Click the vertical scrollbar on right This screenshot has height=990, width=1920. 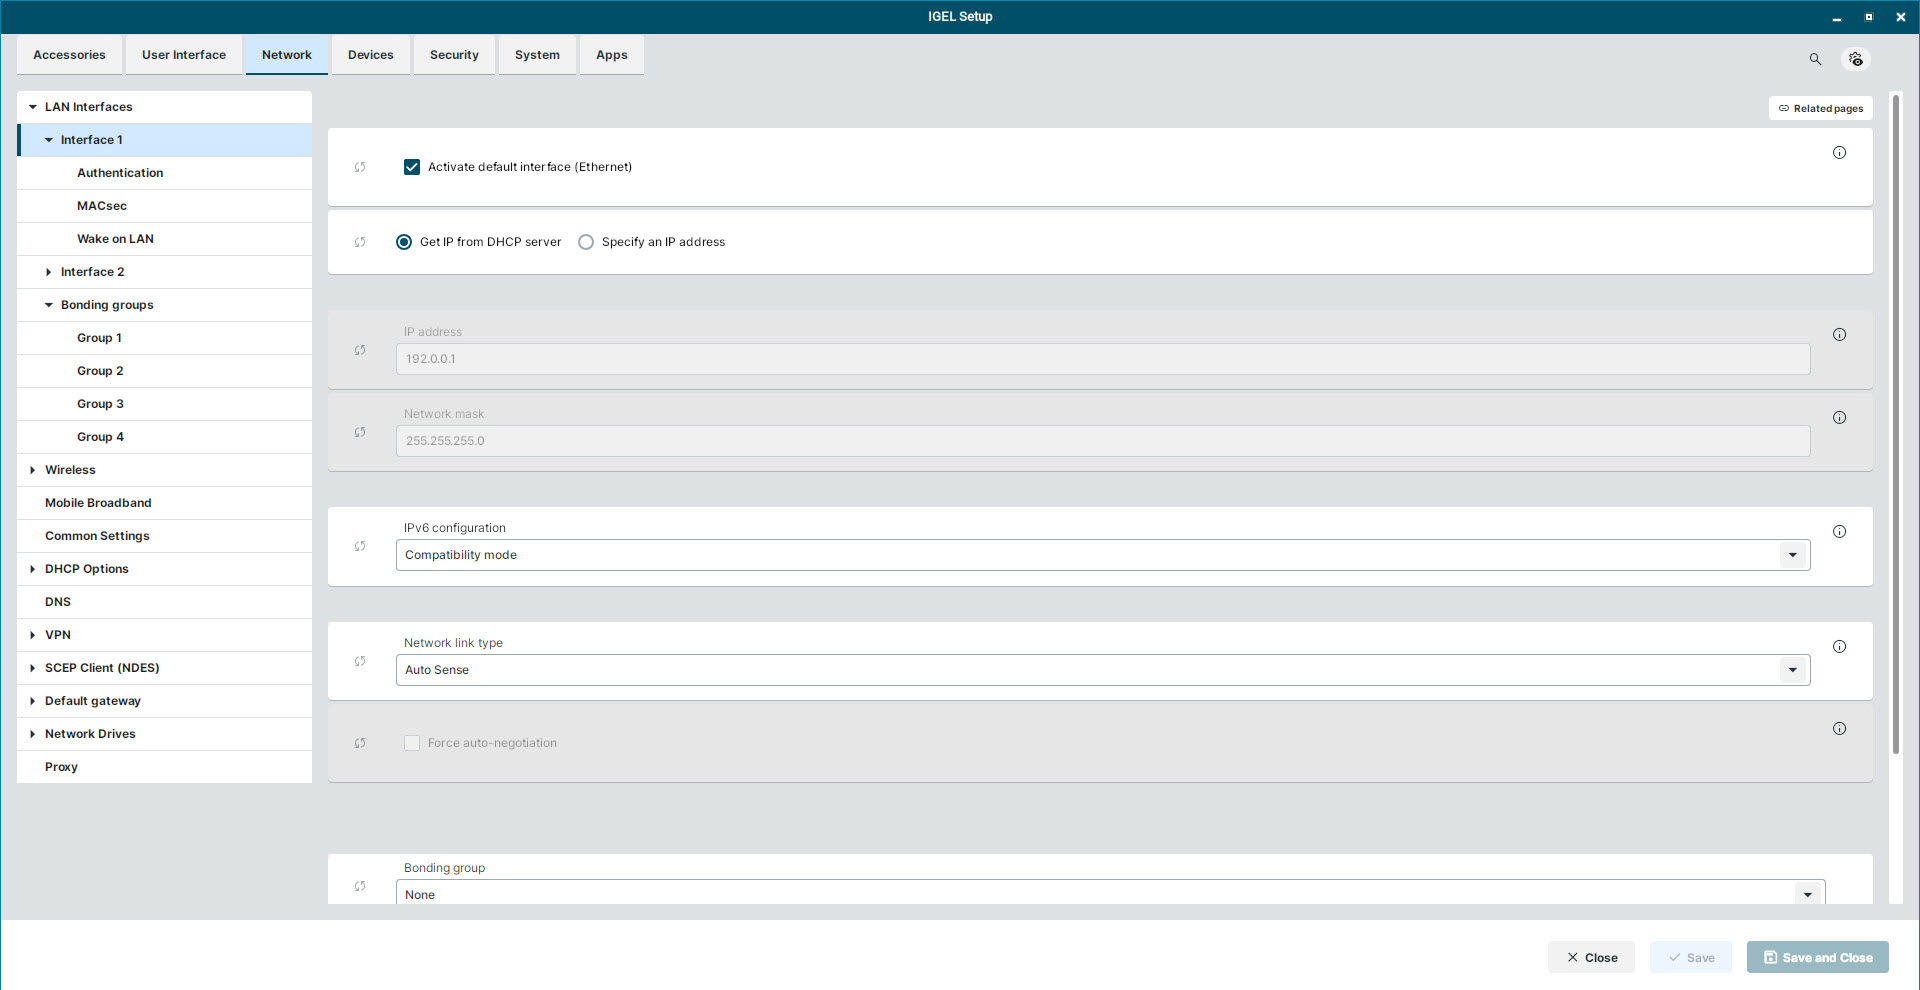[1895, 424]
